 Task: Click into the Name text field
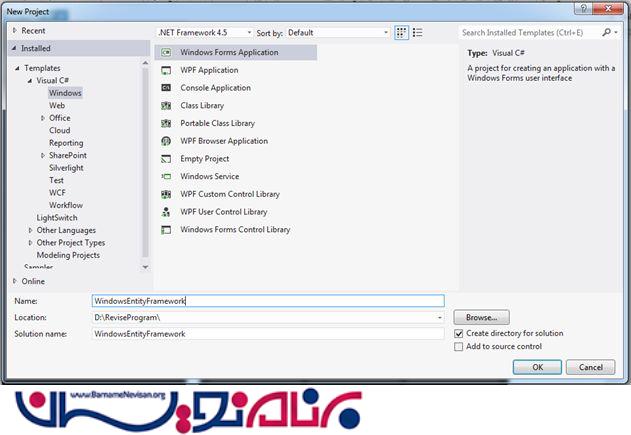268,301
